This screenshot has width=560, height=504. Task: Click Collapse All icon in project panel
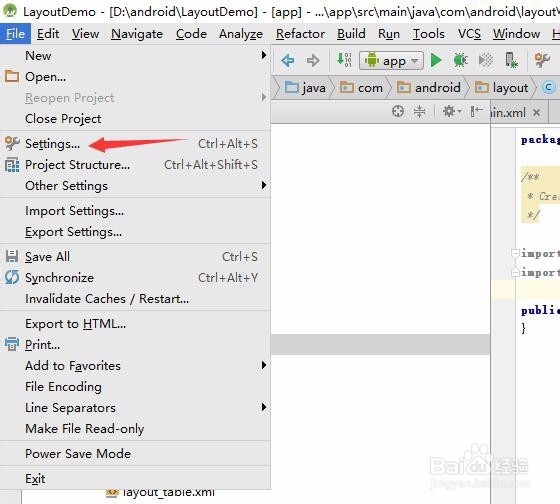(x=419, y=111)
